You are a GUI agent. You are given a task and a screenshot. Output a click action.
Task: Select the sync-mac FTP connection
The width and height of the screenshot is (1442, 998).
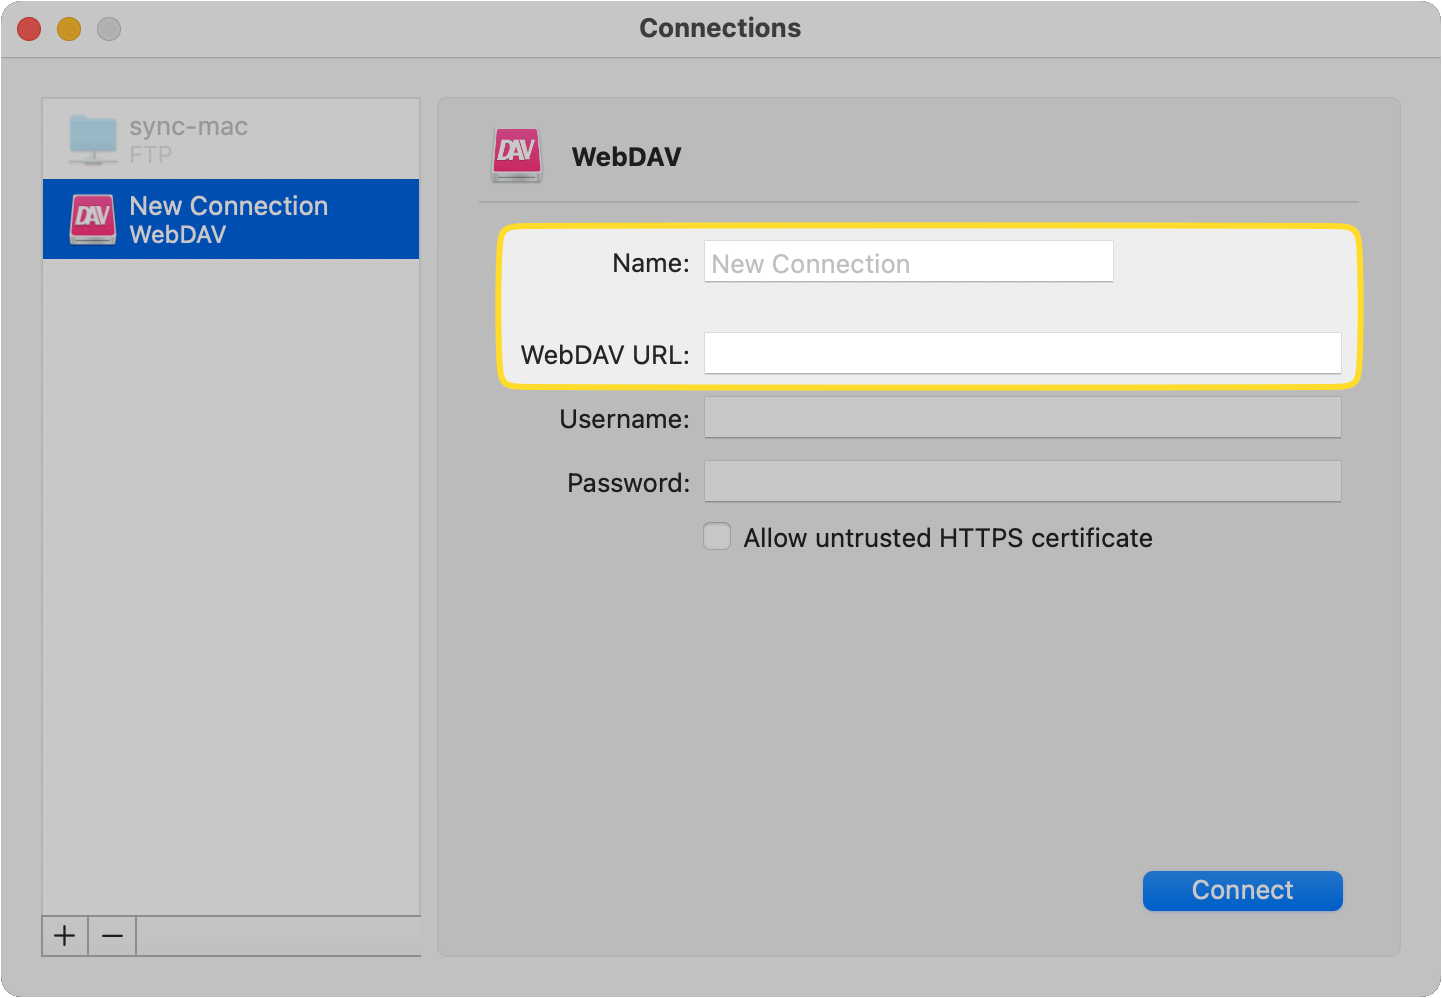(x=230, y=139)
